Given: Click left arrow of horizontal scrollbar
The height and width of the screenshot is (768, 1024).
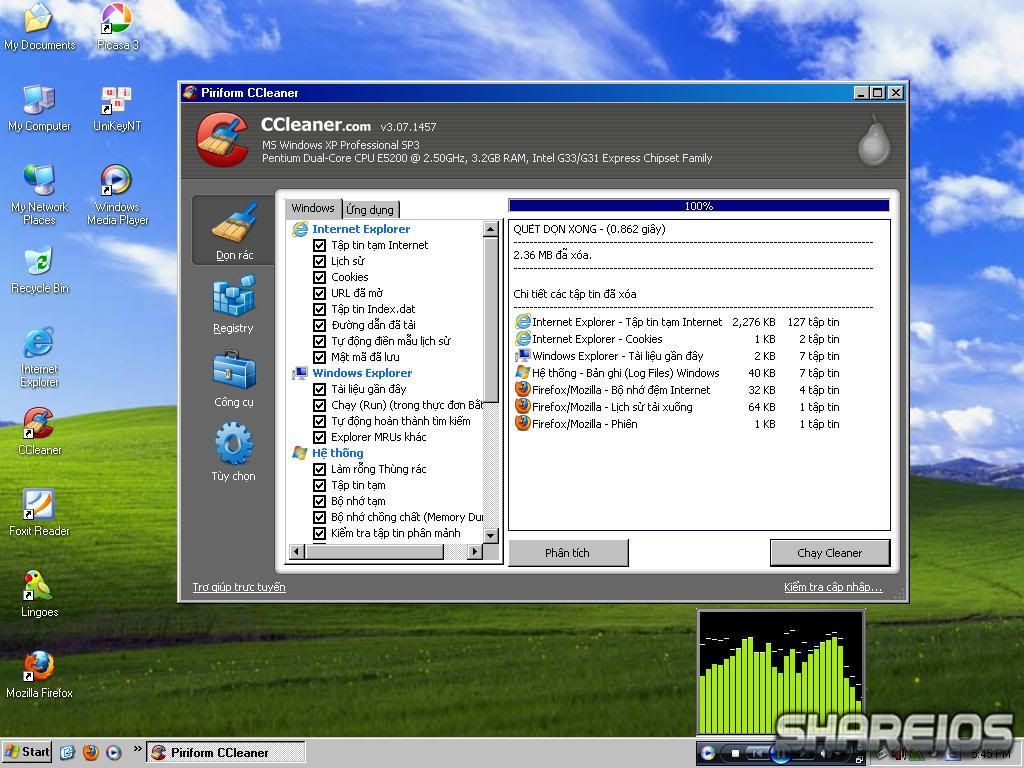Looking at the screenshot, I should point(296,552).
